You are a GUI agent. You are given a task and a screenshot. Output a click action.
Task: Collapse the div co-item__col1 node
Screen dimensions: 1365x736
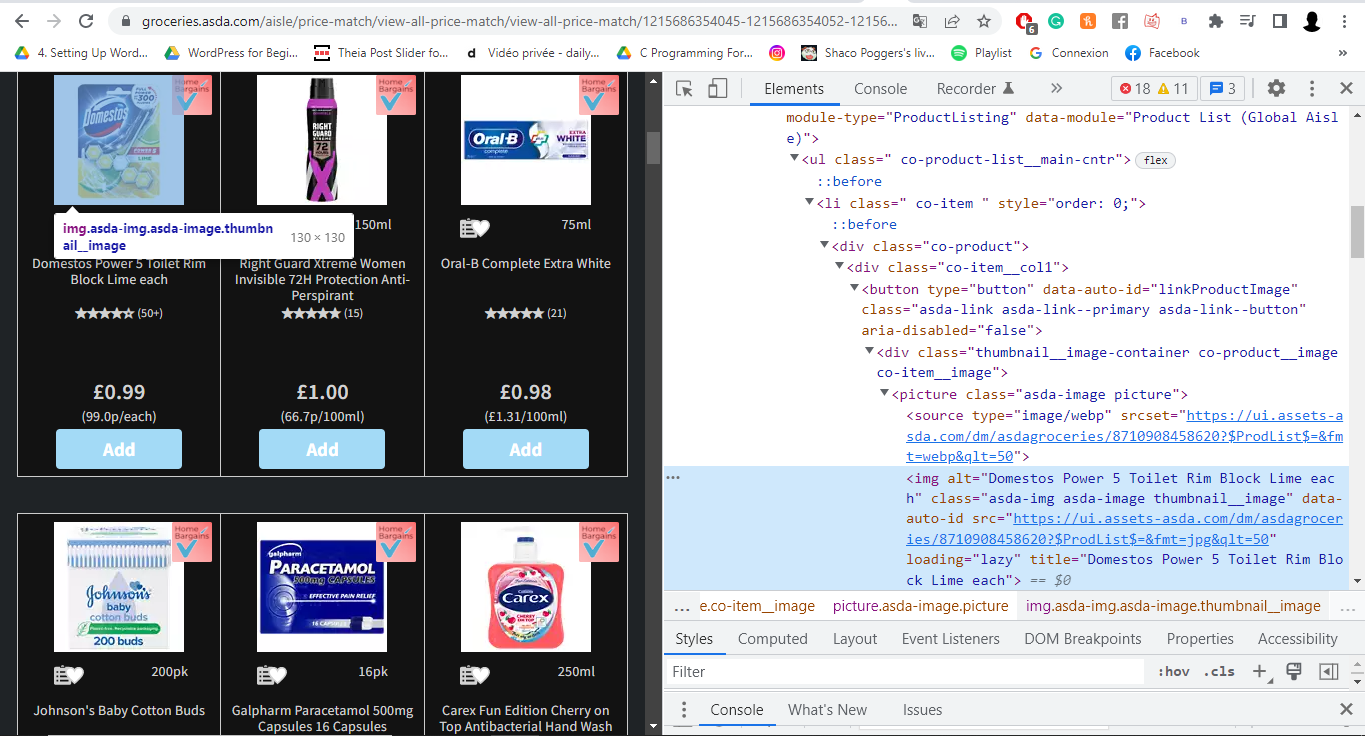839,267
